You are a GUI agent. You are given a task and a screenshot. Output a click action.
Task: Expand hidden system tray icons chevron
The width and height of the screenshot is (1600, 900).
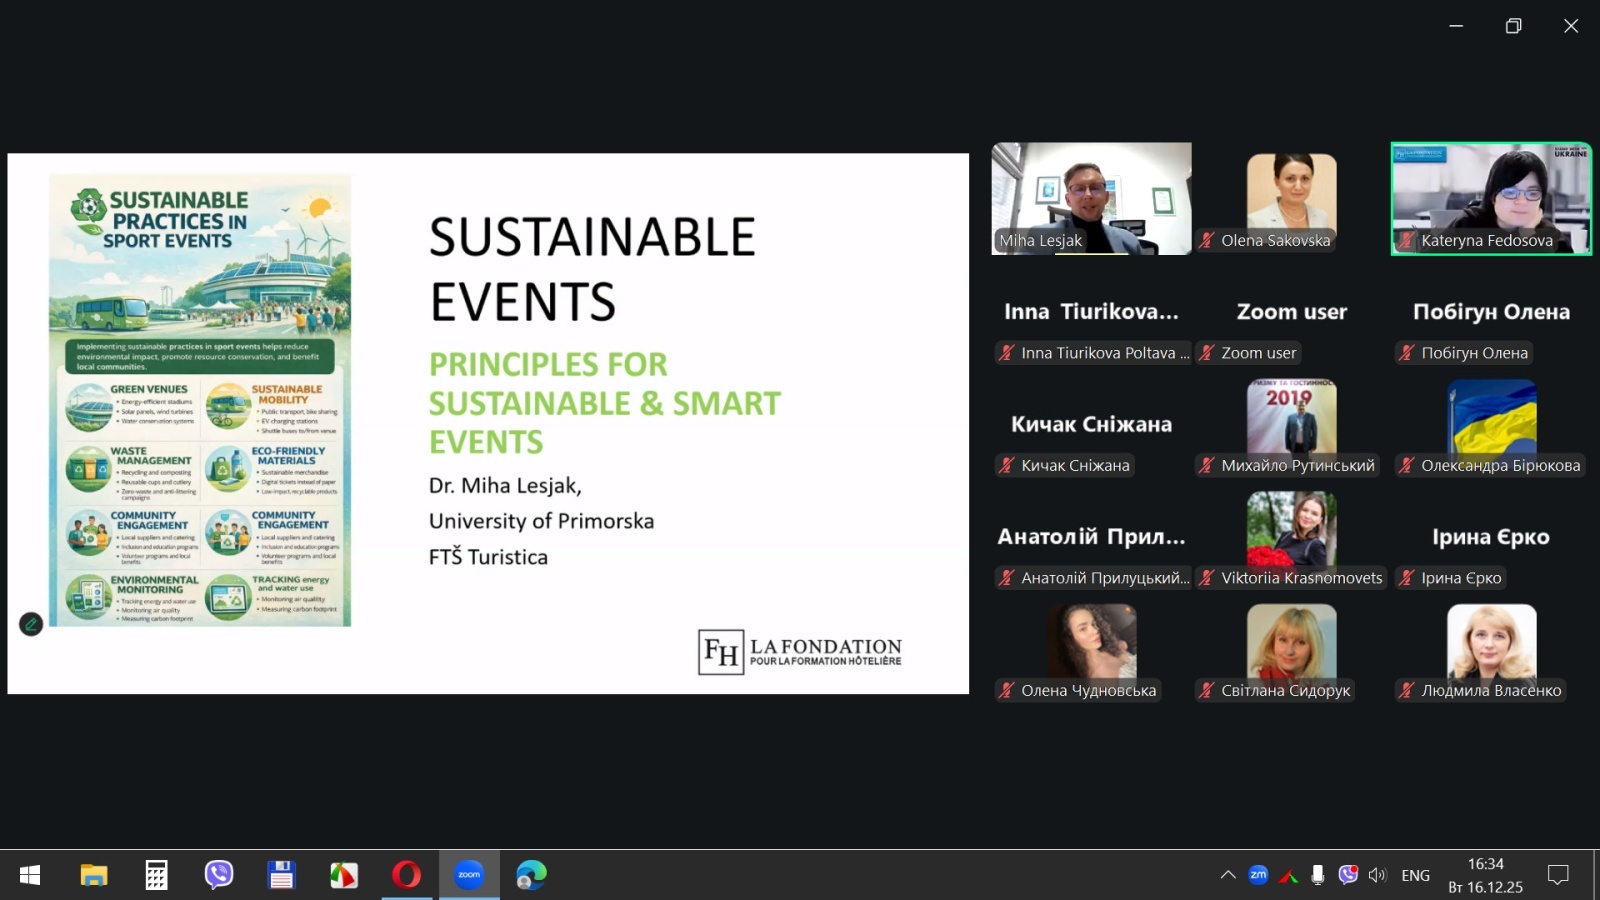(x=1228, y=875)
